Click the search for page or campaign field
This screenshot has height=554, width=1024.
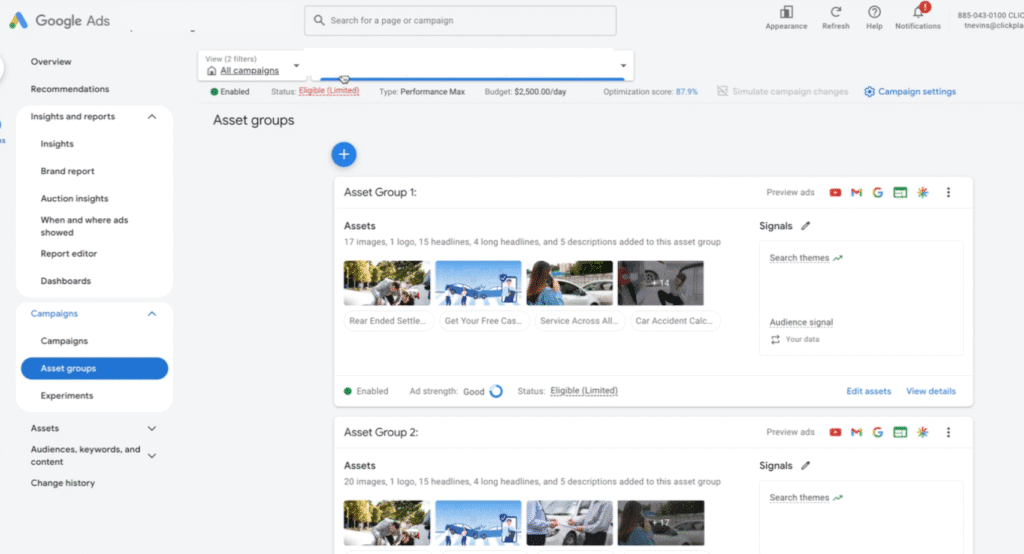460,20
